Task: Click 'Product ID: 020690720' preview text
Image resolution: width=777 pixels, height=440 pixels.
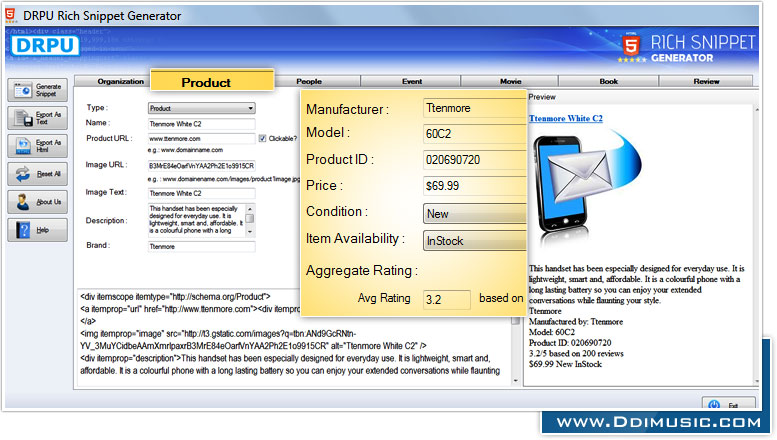Action: pos(570,343)
